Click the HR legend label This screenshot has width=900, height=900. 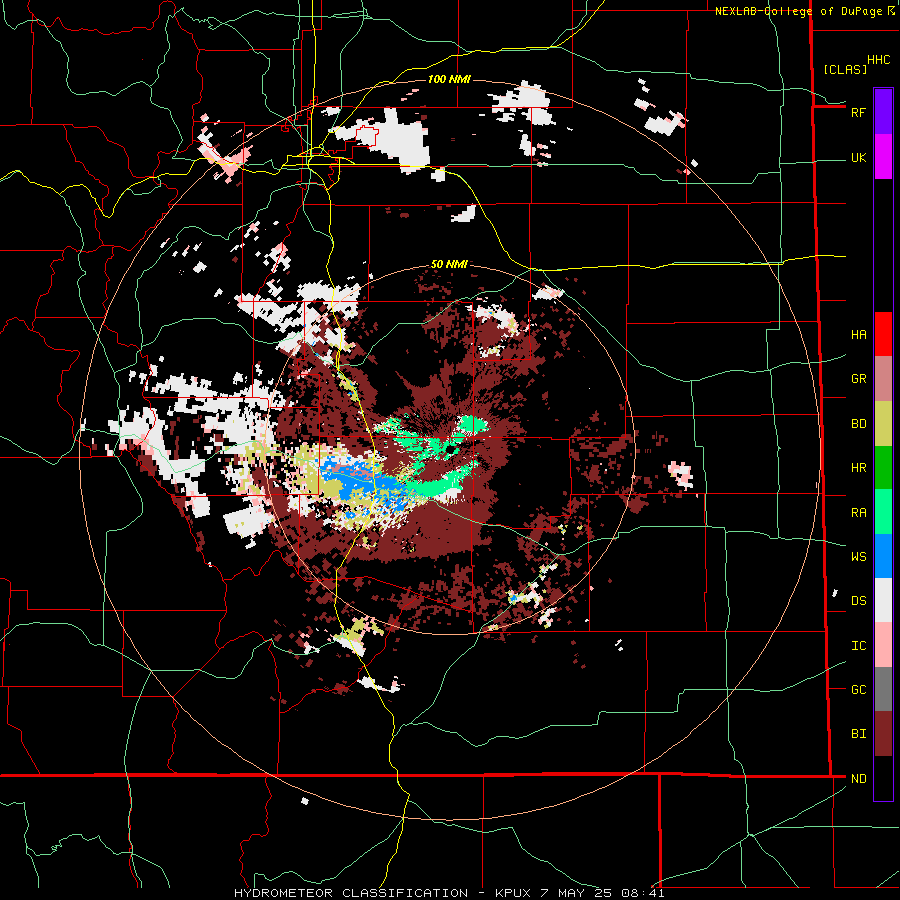tap(858, 468)
